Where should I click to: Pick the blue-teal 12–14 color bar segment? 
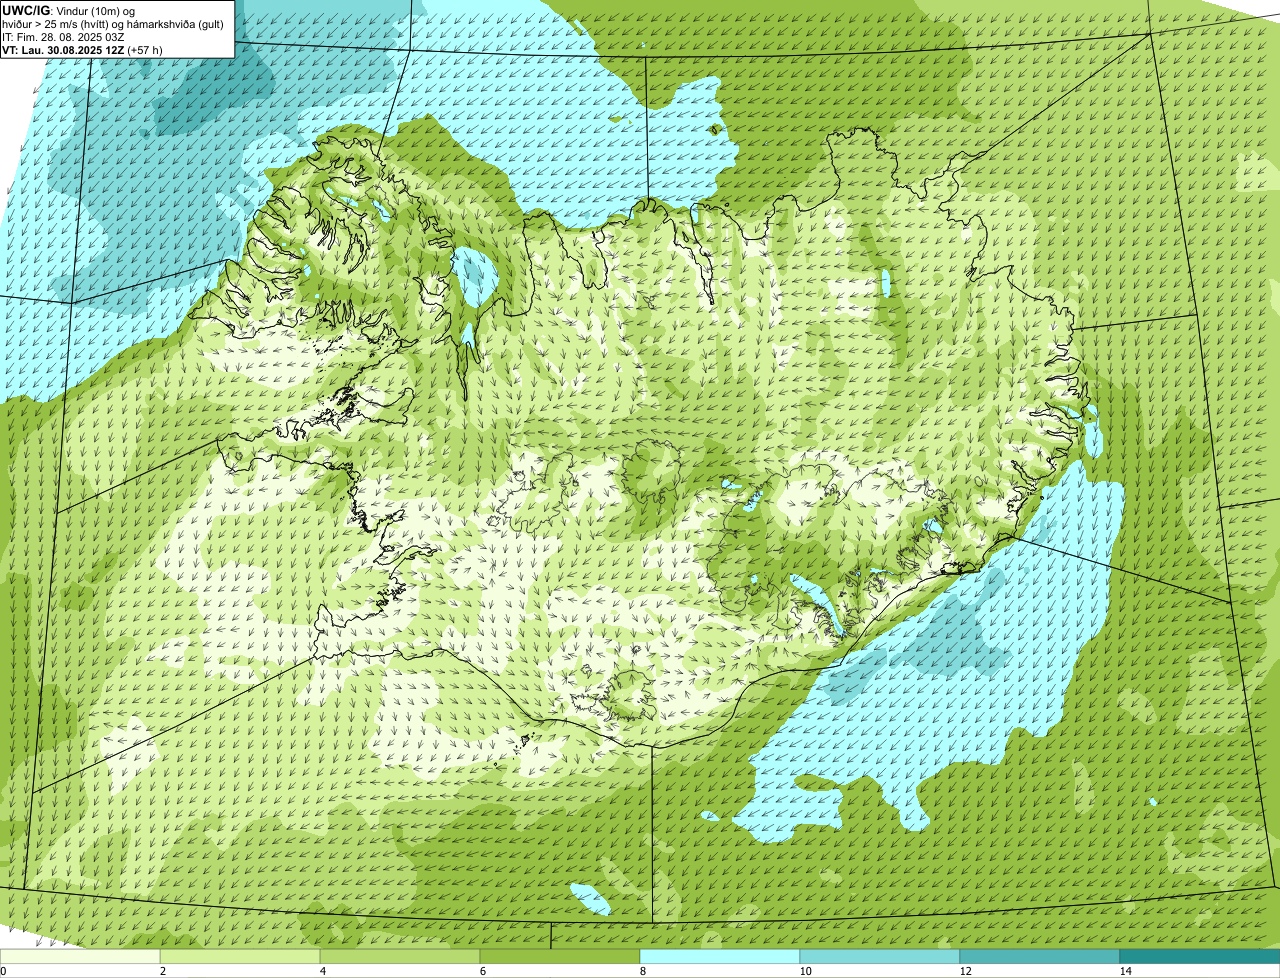(x=1040, y=956)
